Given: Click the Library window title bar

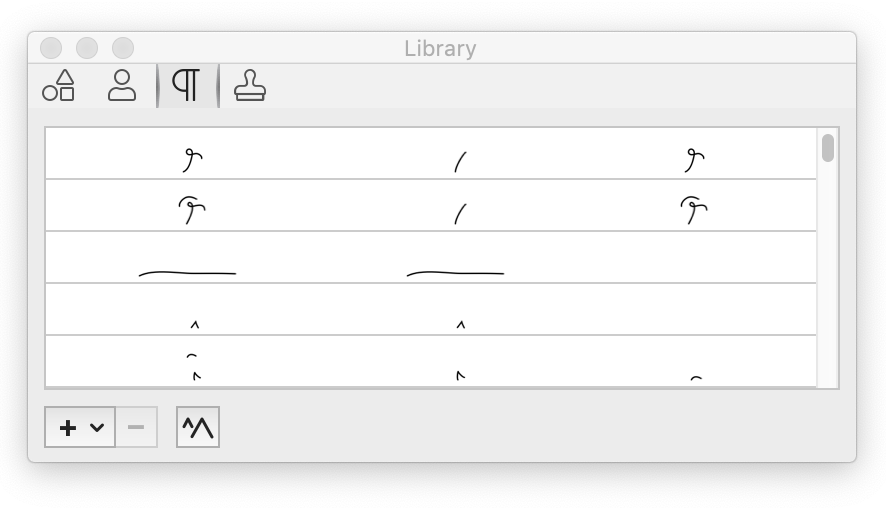Looking at the screenshot, I should [x=440, y=48].
